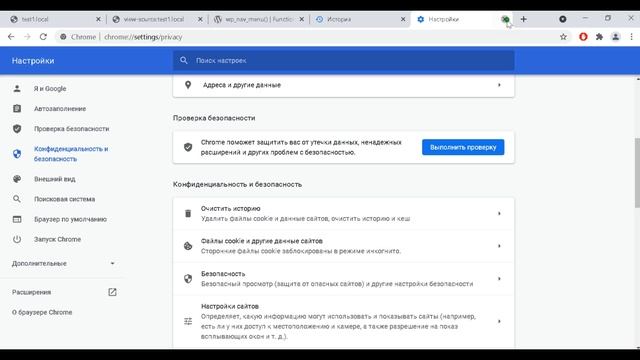The image size is (640, 360).
Task: Open the Opera extension icon
Action: (x=583, y=37)
